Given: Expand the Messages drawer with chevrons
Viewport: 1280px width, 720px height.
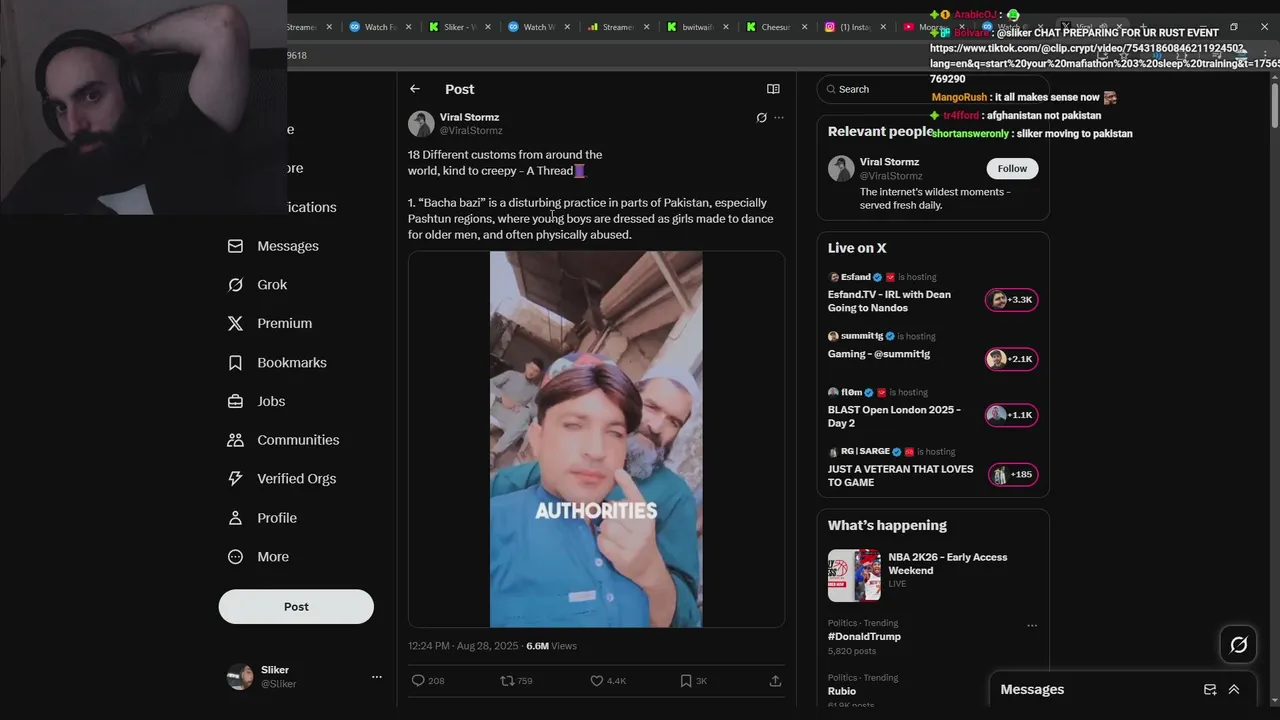Looking at the screenshot, I should (1234, 690).
